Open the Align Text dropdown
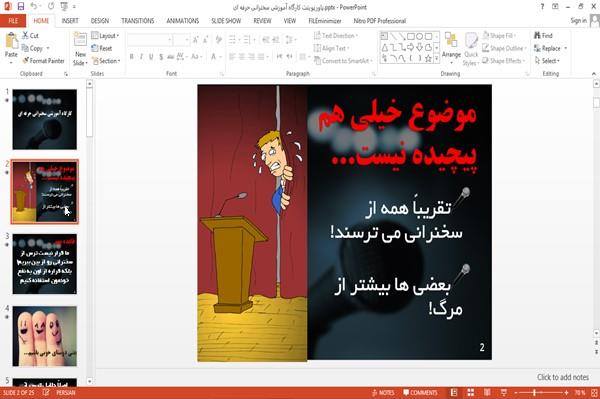Screen dimensions: 600x399 click(x=331, y=48)
